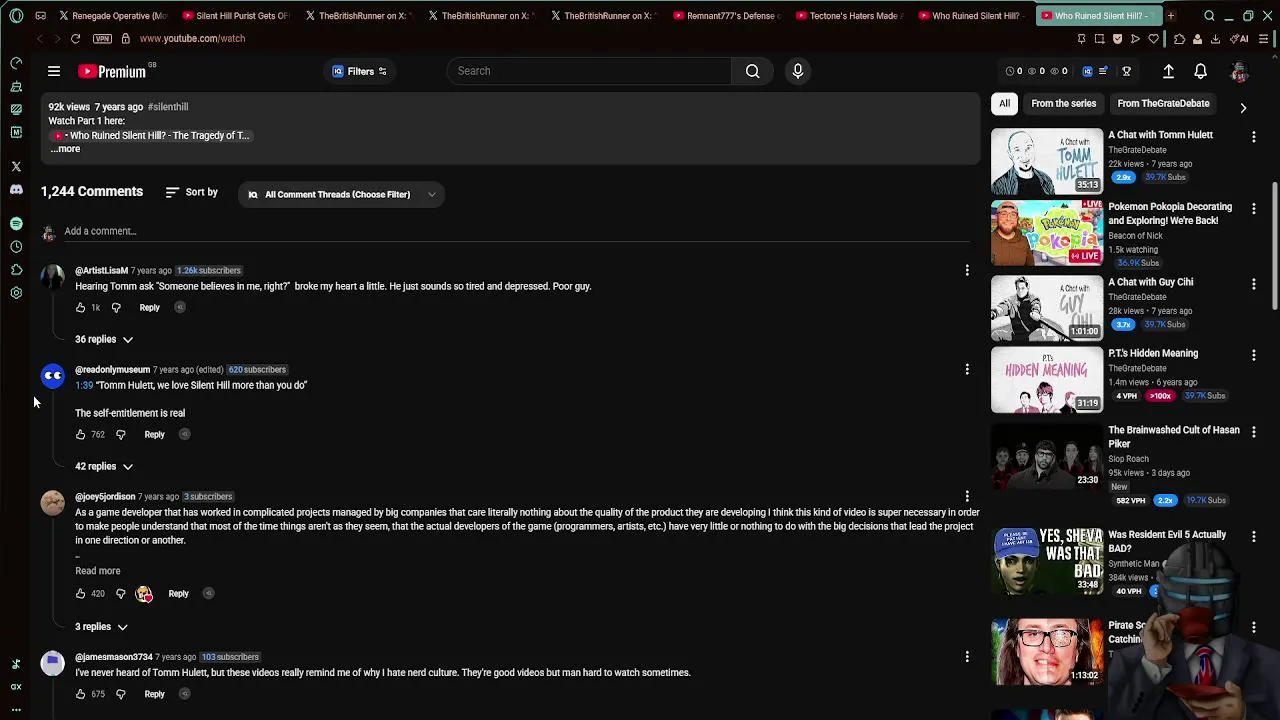
Task: Open a new browser tab
Action: pyautogui.click(x=1170, y=16)
